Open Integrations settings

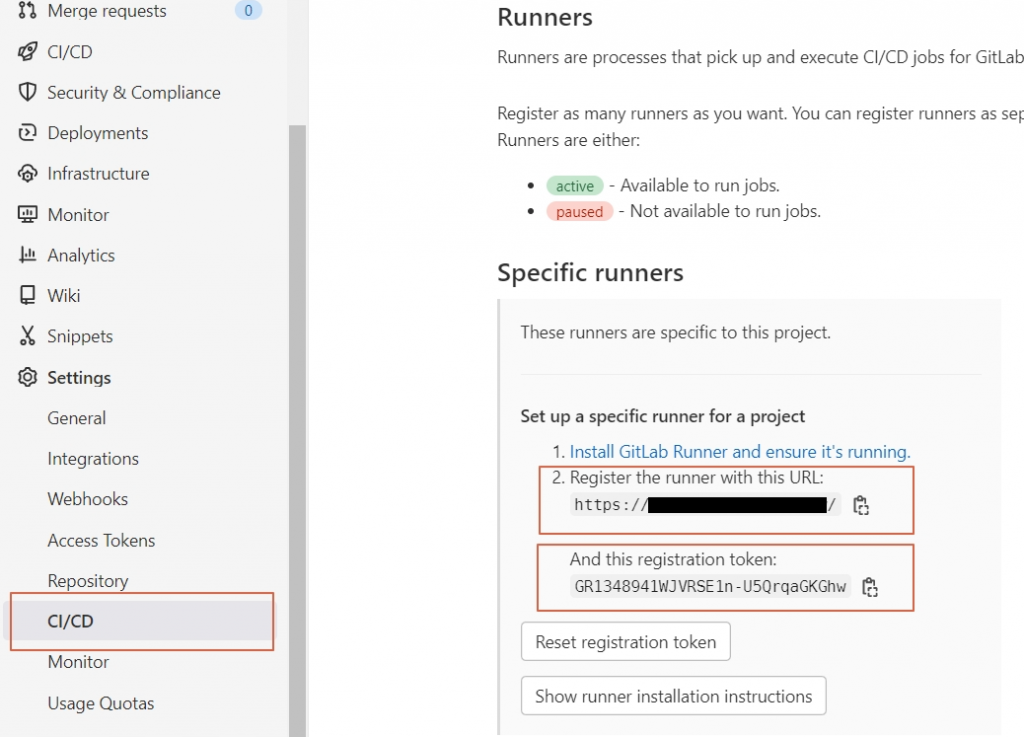click(93, 459)
